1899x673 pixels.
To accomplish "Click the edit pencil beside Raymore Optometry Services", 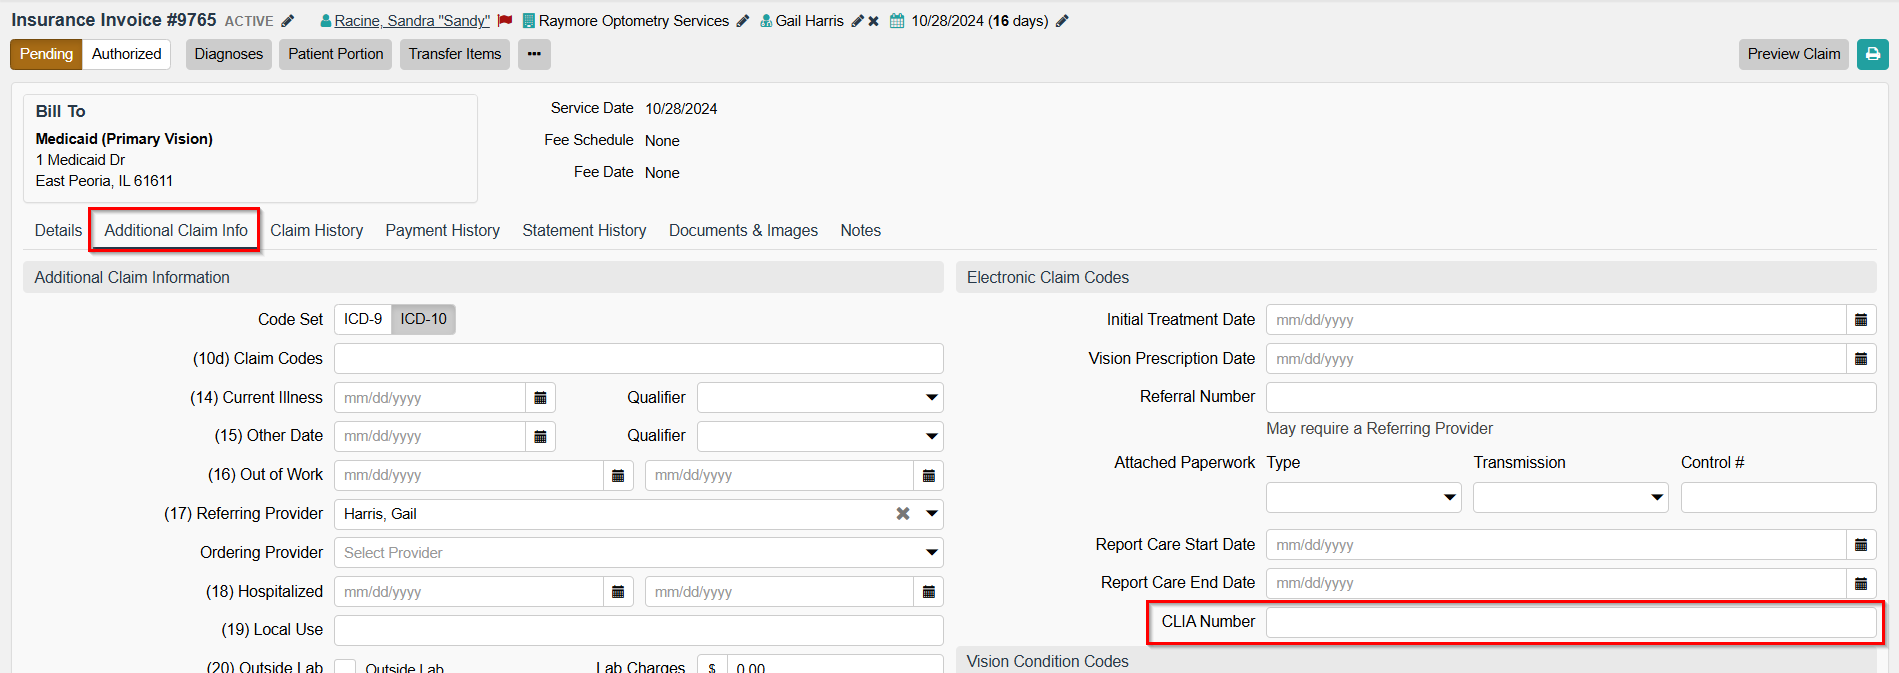I will [x=742, y=21].
